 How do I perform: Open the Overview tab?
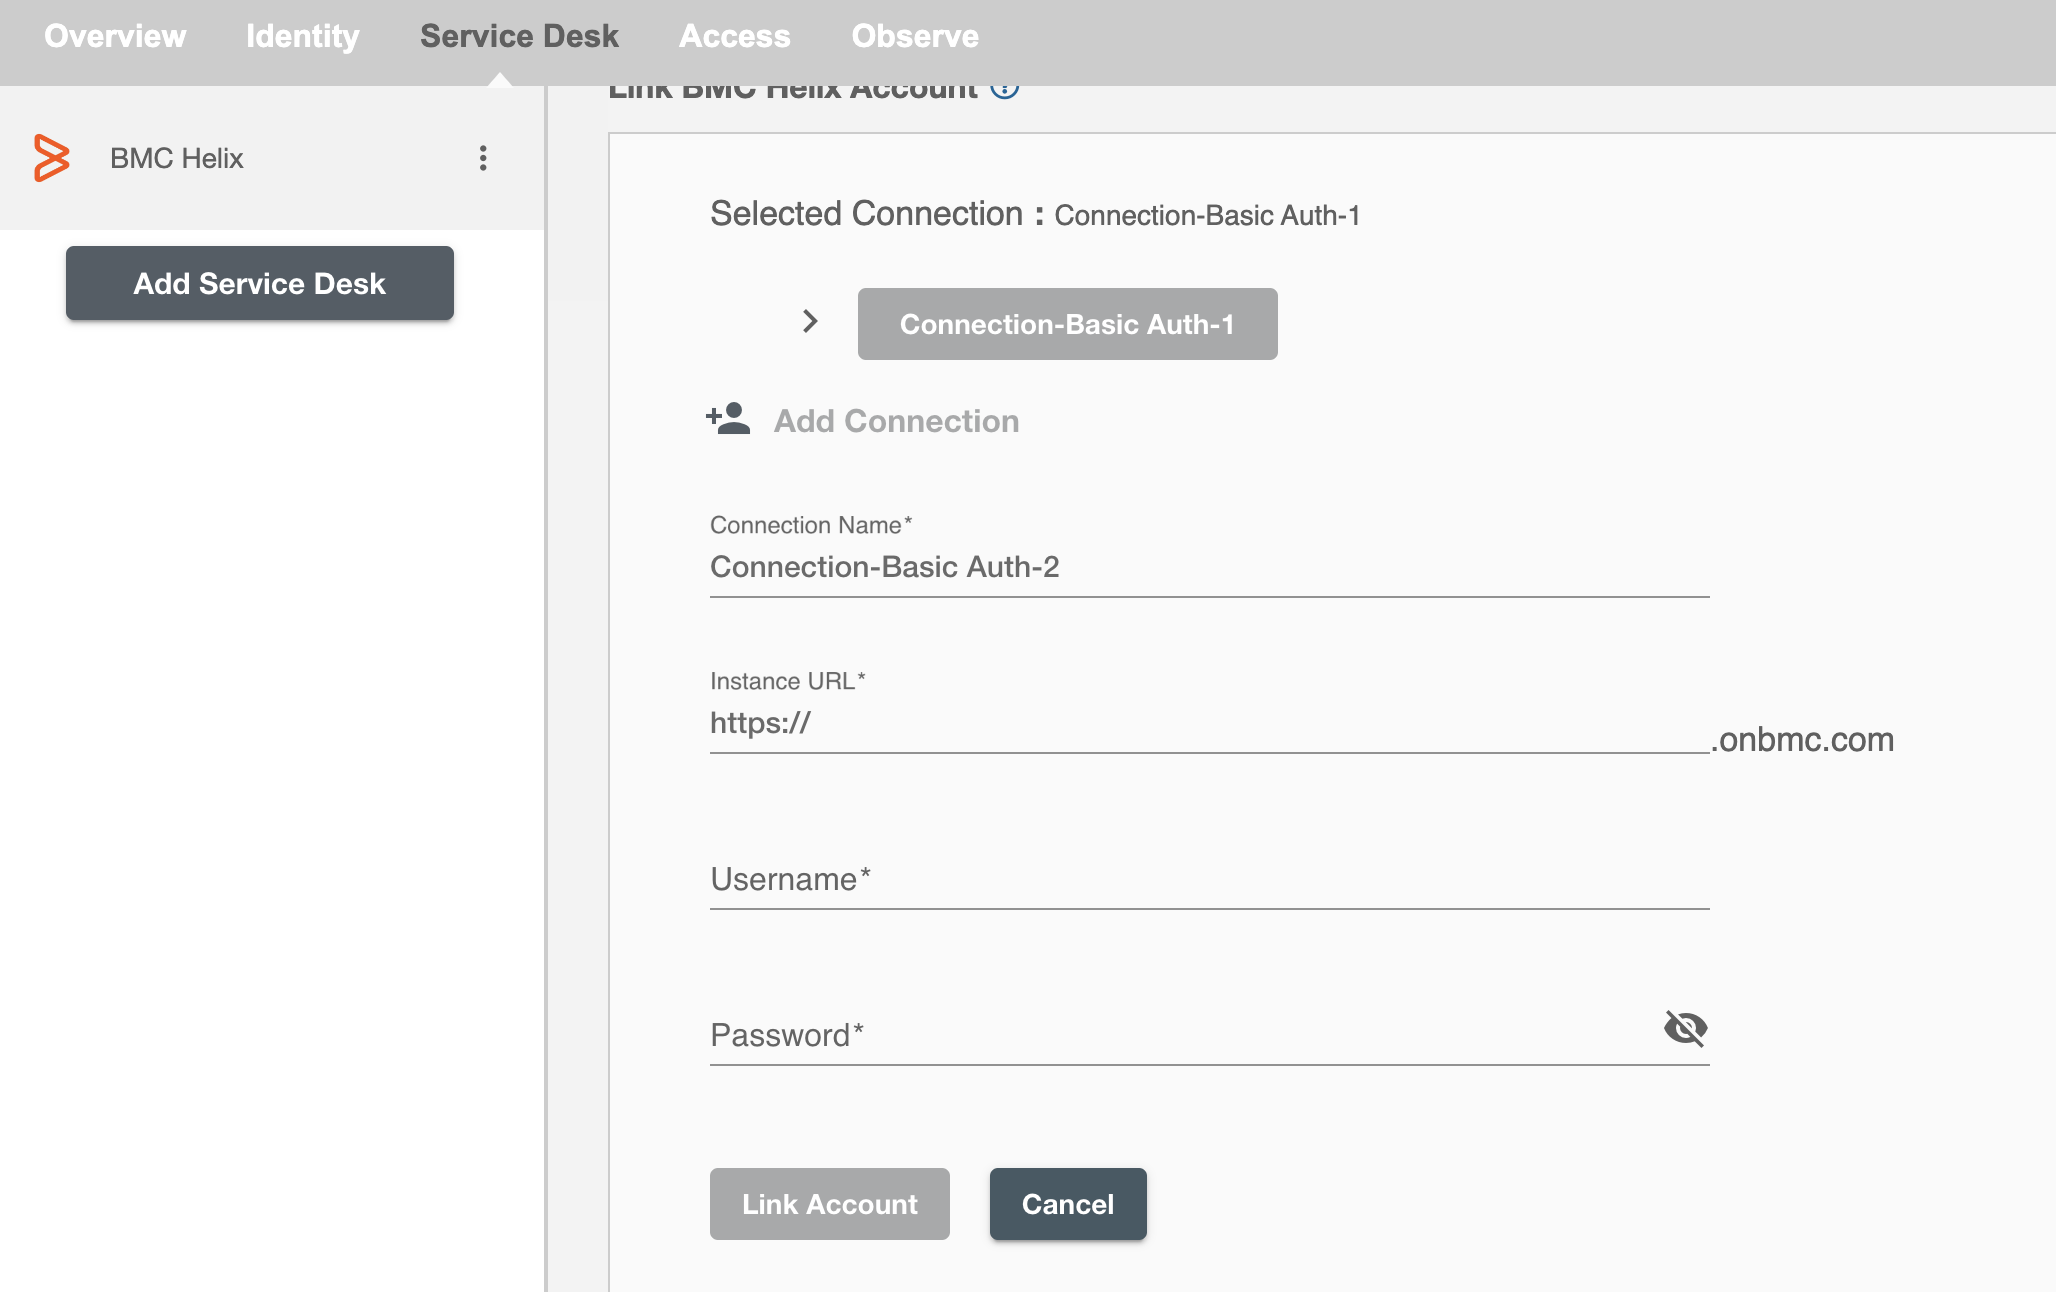click(x=115, y=36)
